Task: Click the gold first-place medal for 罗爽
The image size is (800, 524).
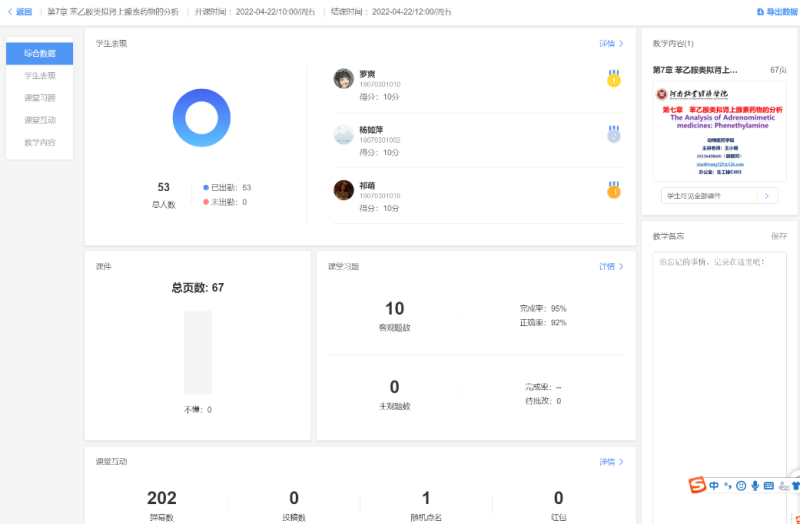Action: [x=613, y=78]
